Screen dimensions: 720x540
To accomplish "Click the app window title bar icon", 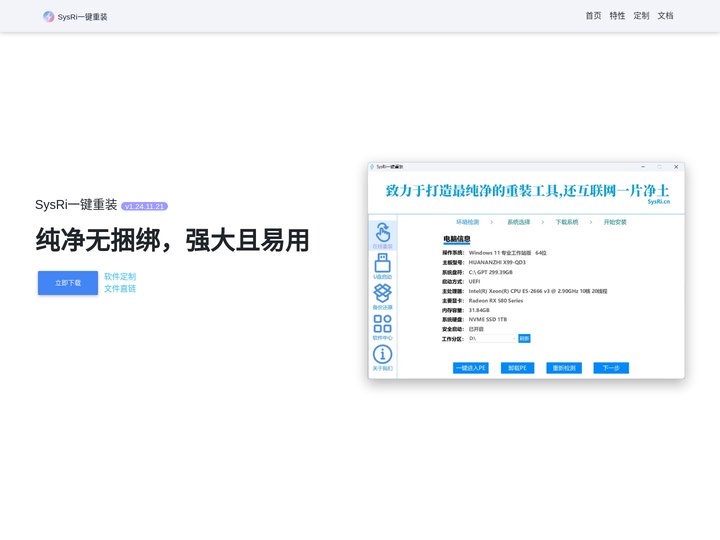I will [x=372, y=167].
